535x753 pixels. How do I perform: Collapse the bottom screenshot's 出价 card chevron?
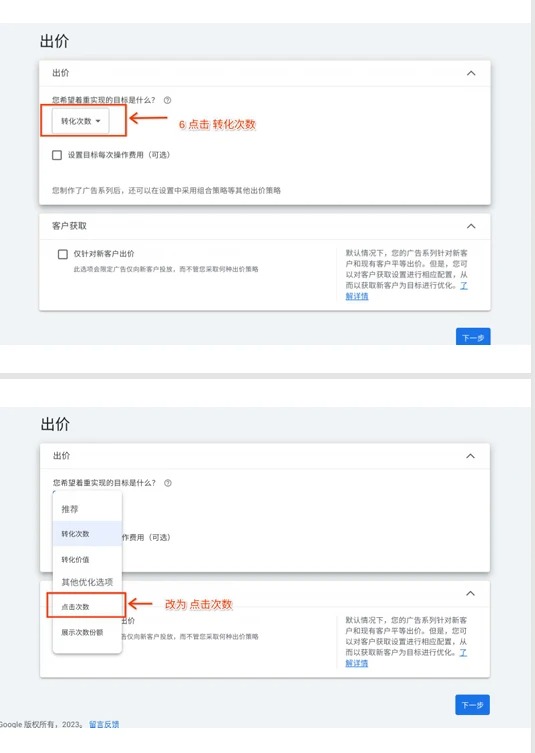[471, 456]
